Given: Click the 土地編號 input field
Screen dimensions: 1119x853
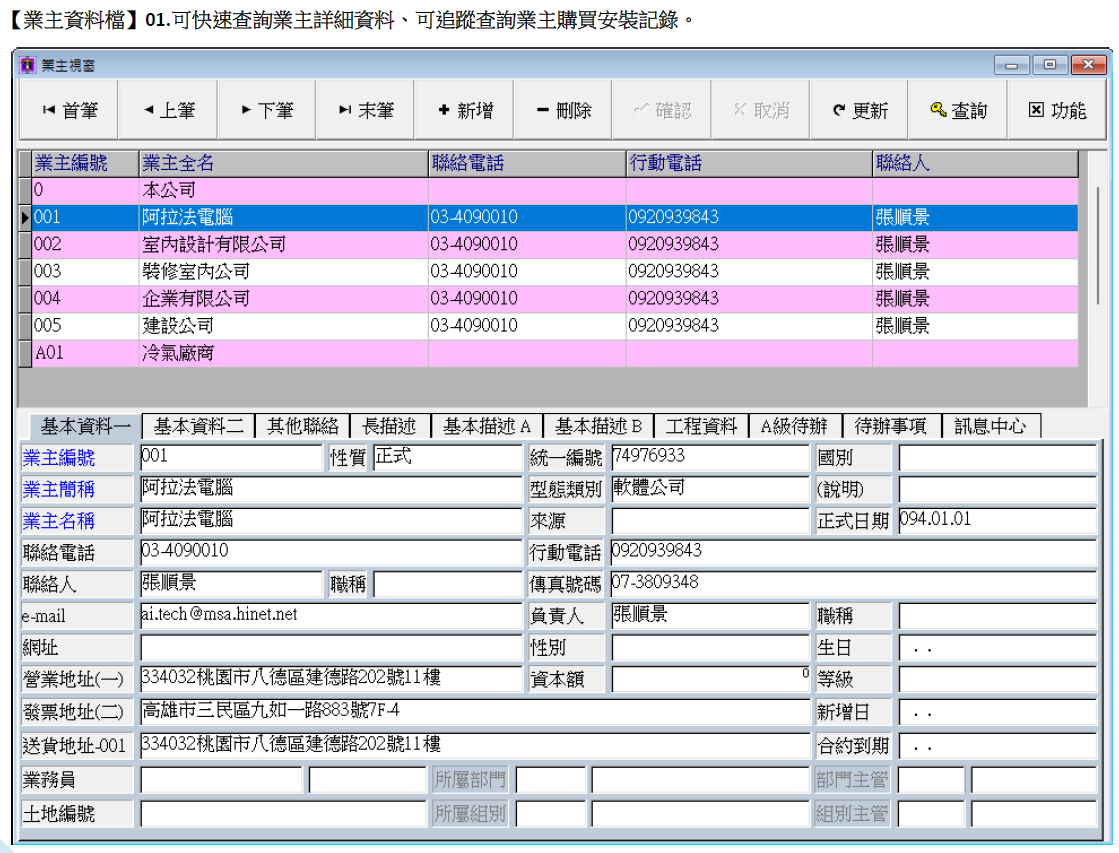Looking at the screenshot, I should click(283, 813).
